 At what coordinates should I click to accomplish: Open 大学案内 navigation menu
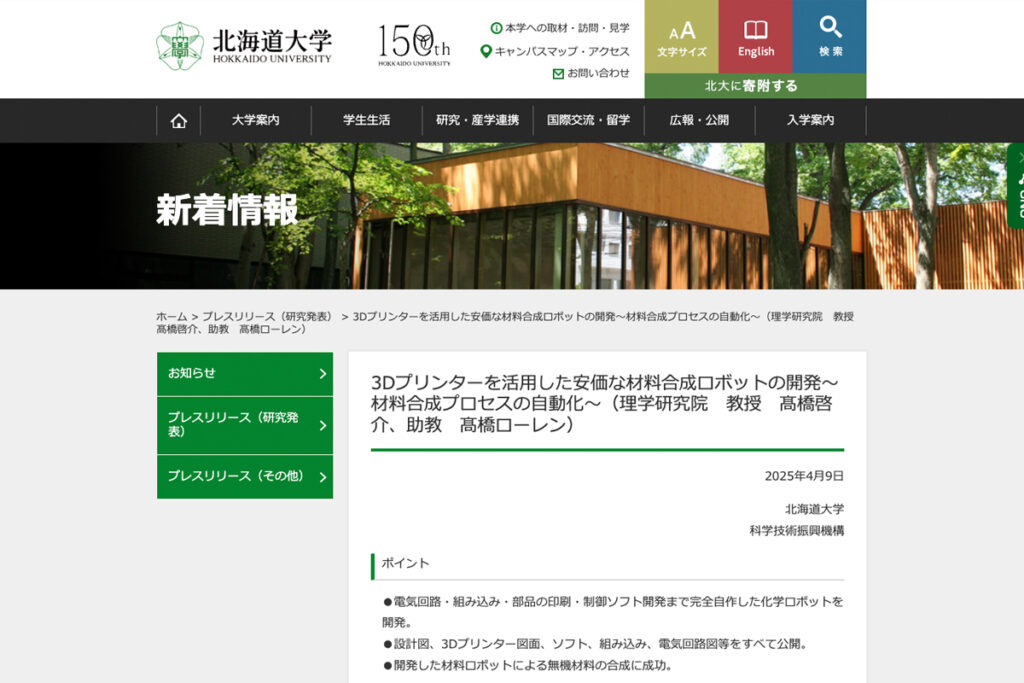pyautogui.click(x=255, y=121)
